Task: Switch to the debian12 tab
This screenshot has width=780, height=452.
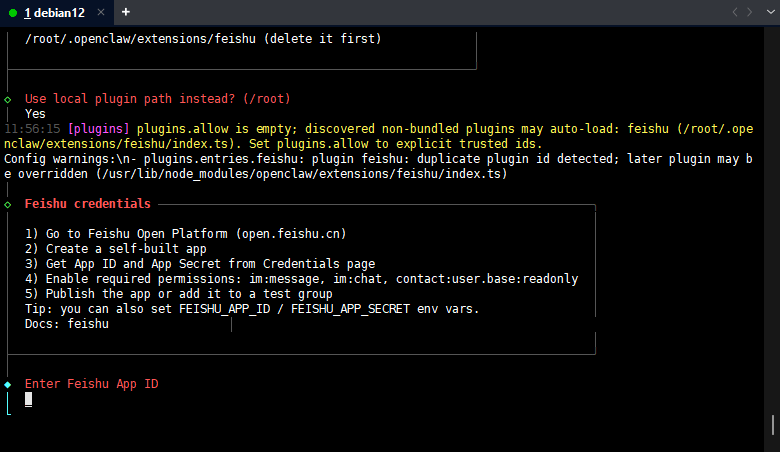Action: coord(55,12)
